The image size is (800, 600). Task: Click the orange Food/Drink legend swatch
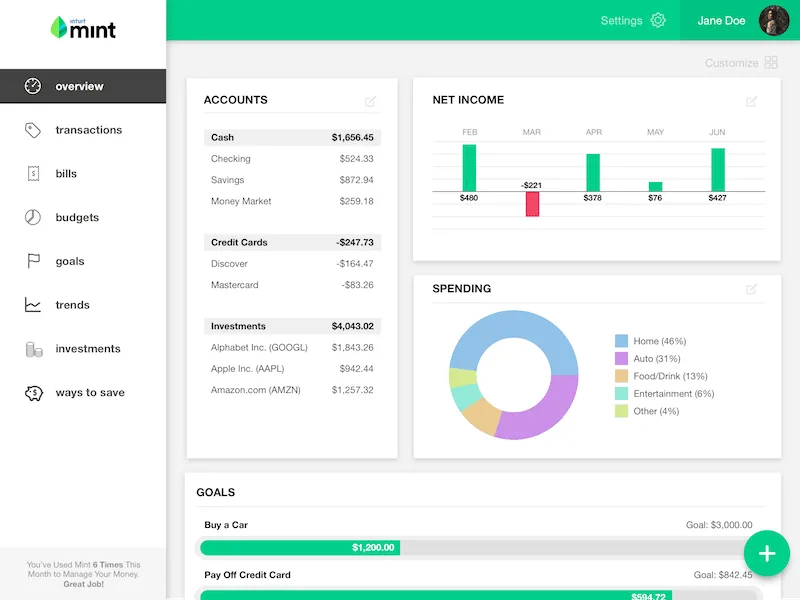(x=621, y=376)
